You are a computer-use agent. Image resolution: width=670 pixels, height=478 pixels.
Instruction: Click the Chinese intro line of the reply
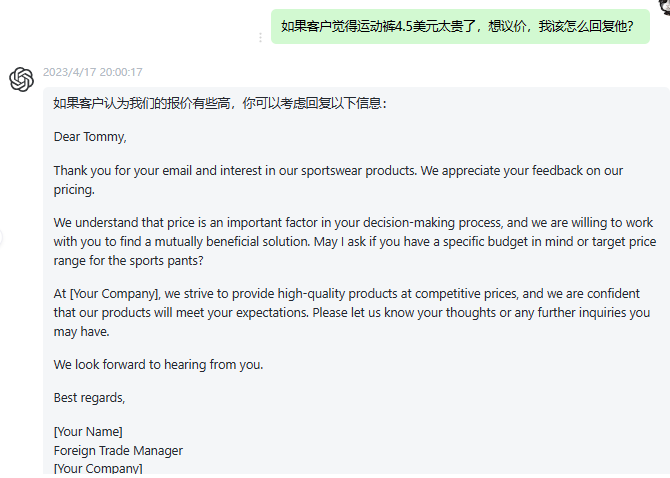(220, 103)
